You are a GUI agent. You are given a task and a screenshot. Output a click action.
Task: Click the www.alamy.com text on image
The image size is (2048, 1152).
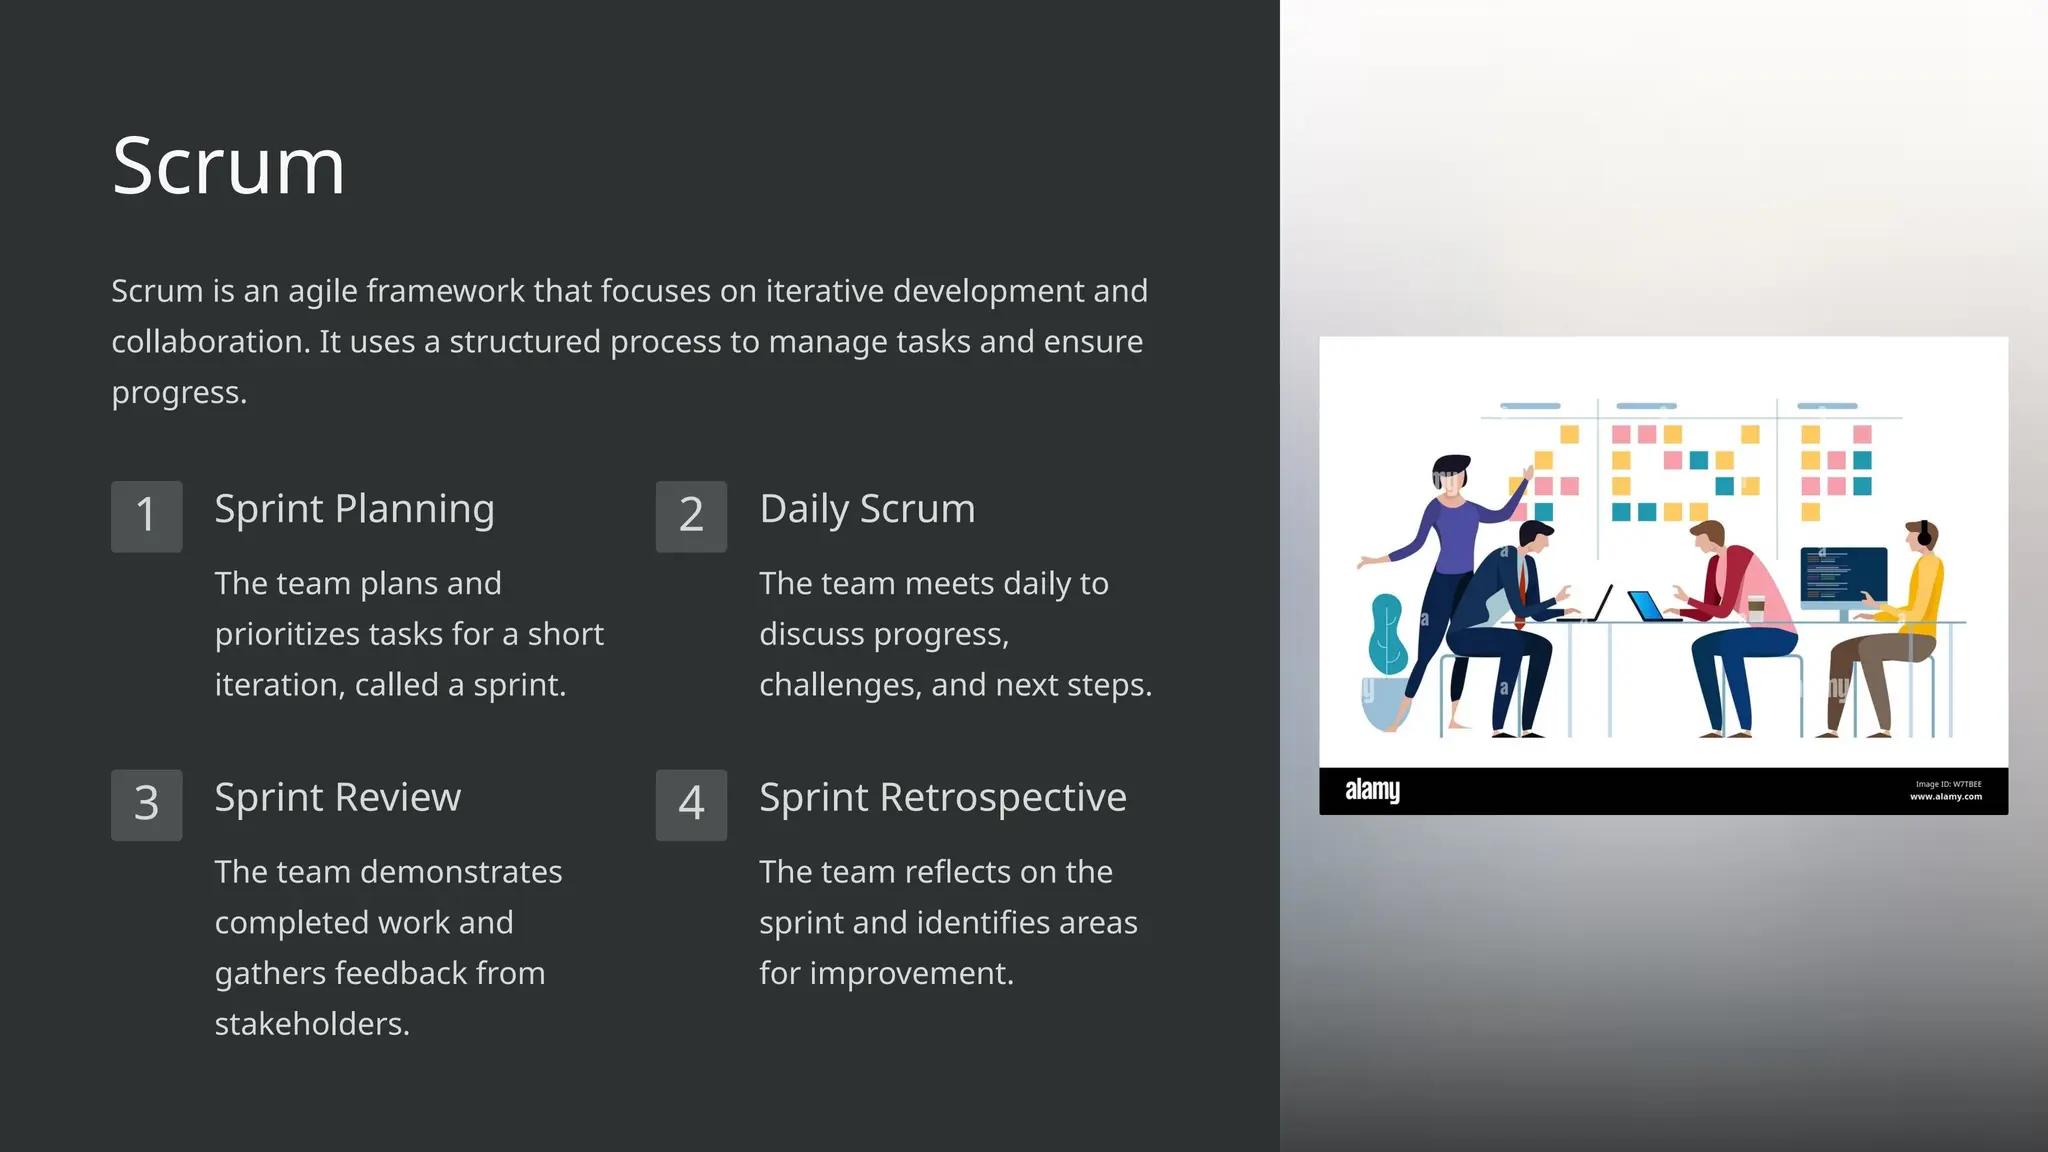click(x=1945, y=797)
